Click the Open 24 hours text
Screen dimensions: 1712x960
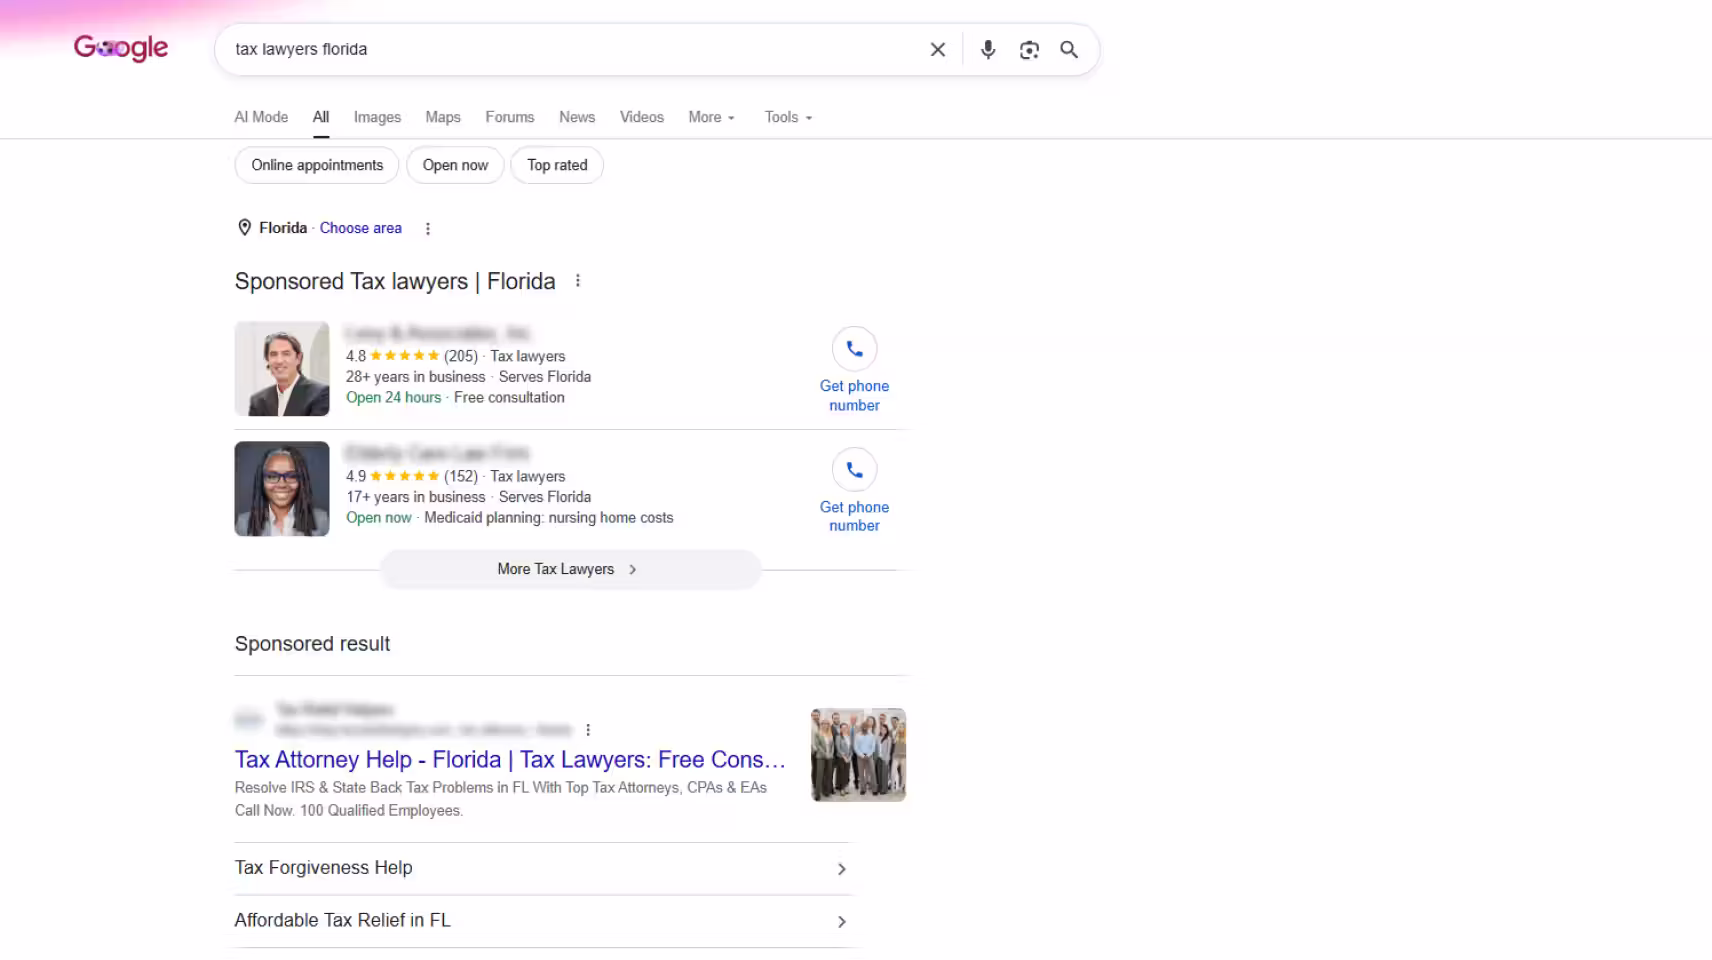pyautogui.click(x=394, y=397)
